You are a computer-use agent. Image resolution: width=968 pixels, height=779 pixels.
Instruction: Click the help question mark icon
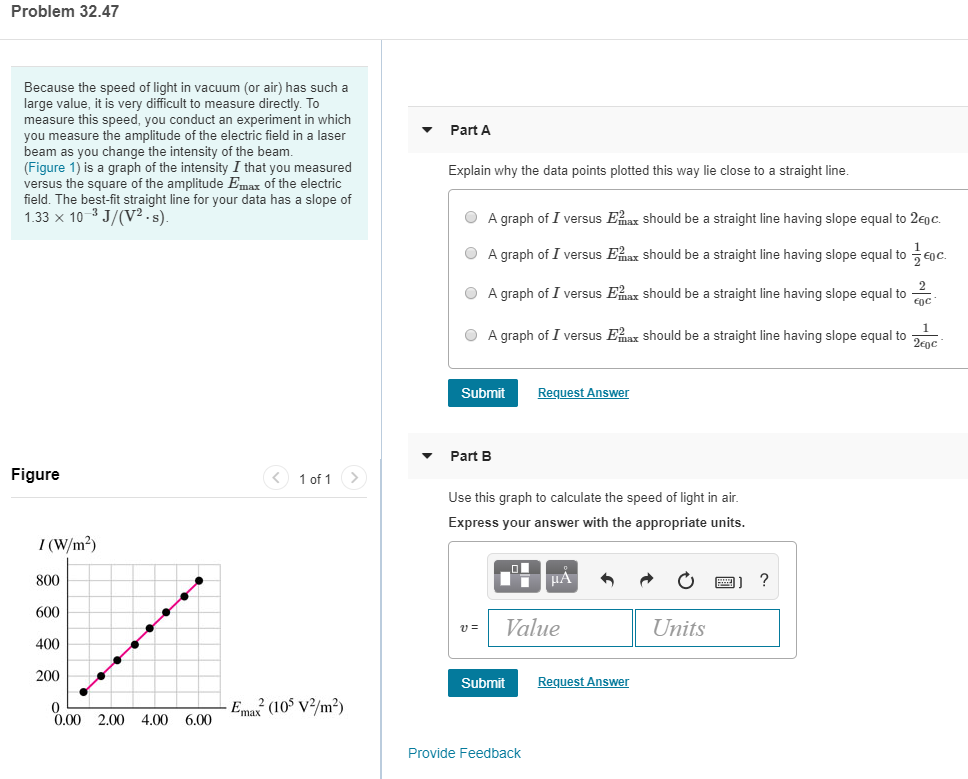click(x=763, y=578)
